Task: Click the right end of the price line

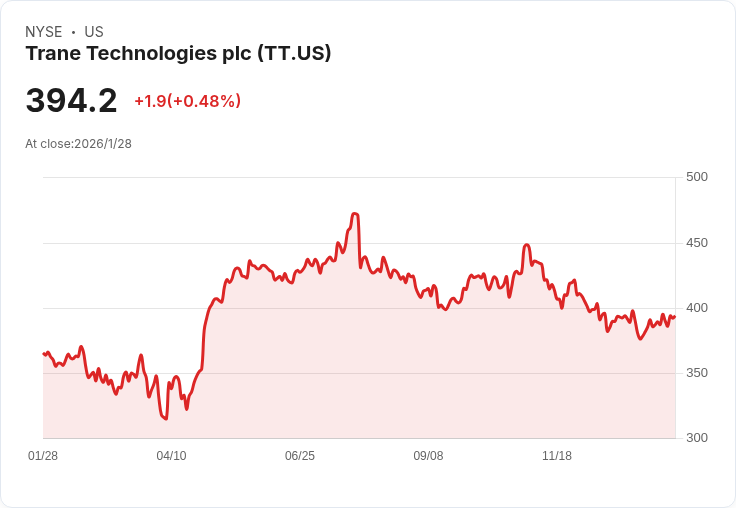Action: (675, 317)
